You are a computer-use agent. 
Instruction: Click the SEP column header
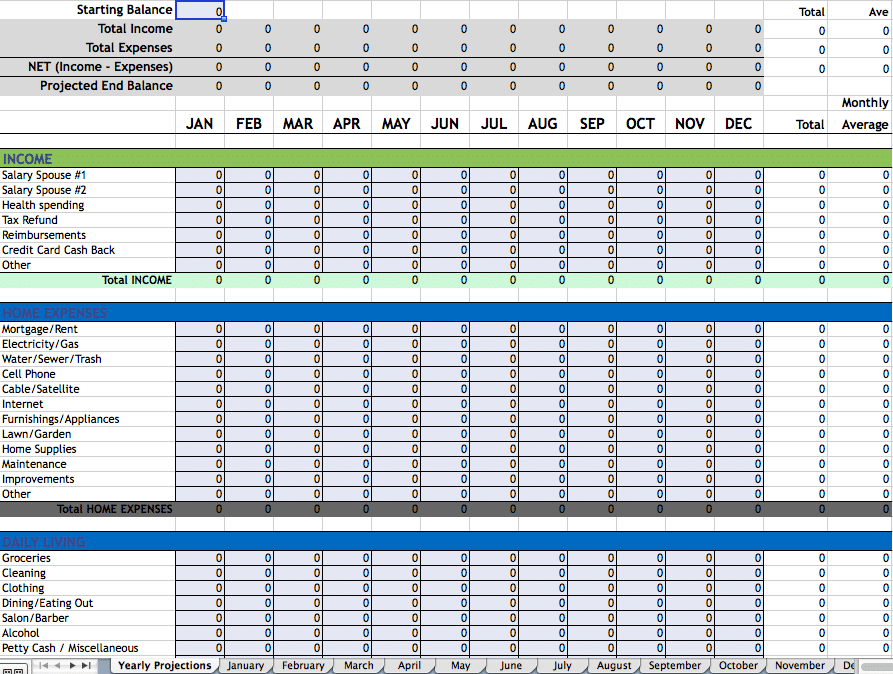coord(592,124)
